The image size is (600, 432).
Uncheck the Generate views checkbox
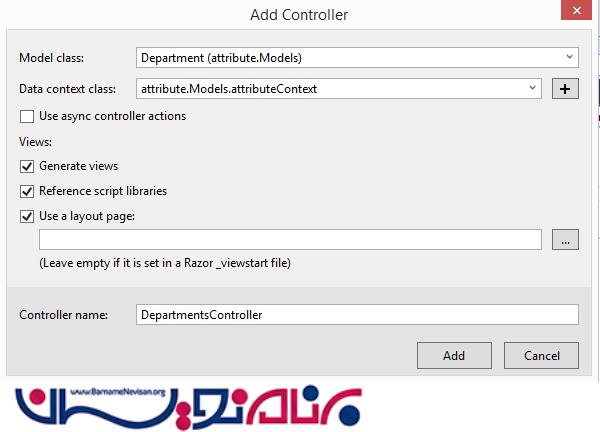click(27, 166)
